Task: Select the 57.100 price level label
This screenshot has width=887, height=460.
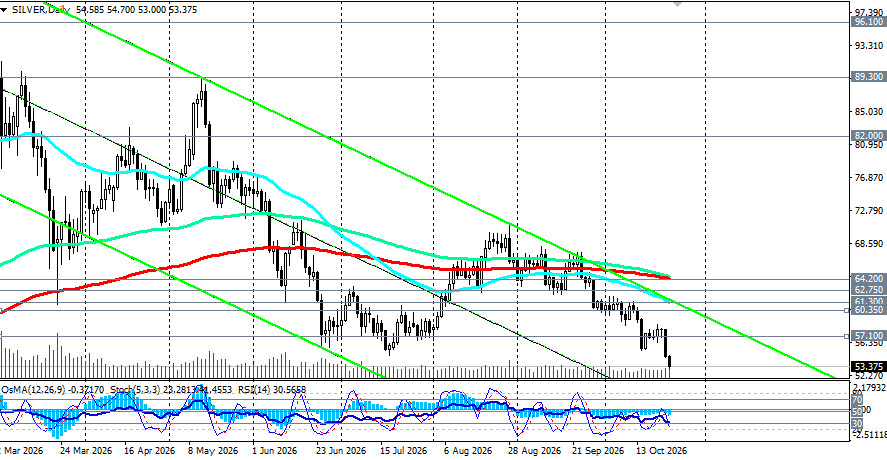Action: pyautogui.click(x=868, y=336)
